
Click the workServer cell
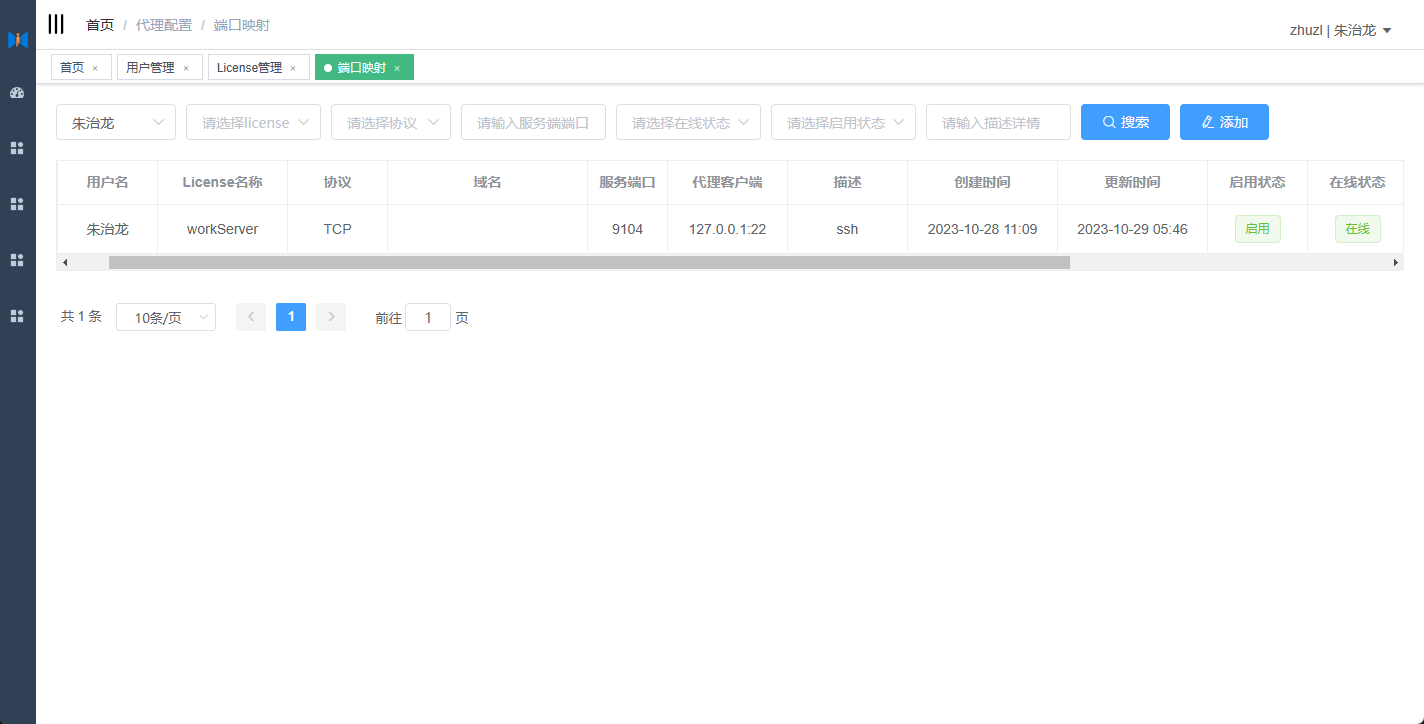pyautogui.click(x=222, y=229)
